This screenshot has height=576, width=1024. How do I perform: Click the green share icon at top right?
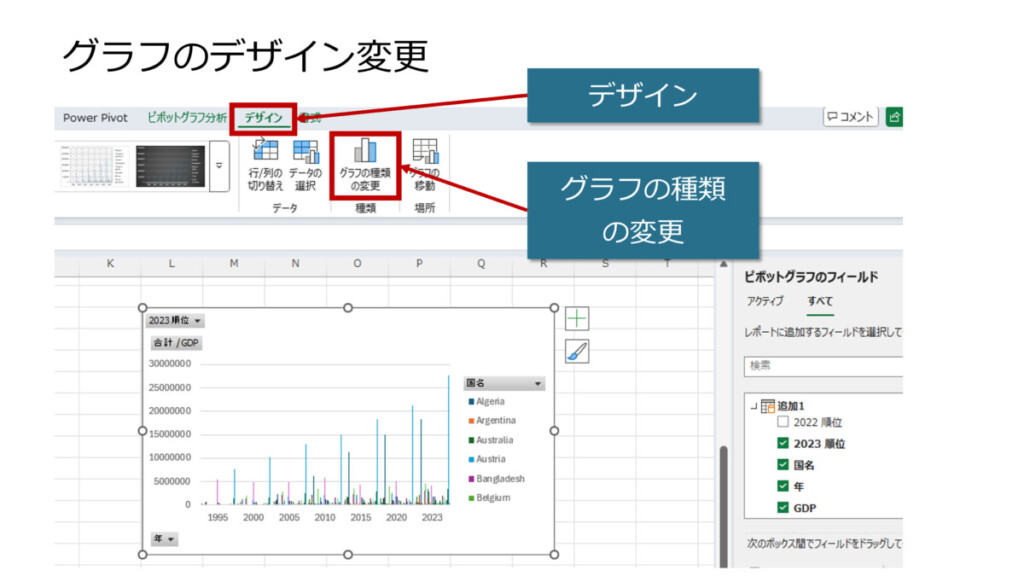[x=894, y=117]
